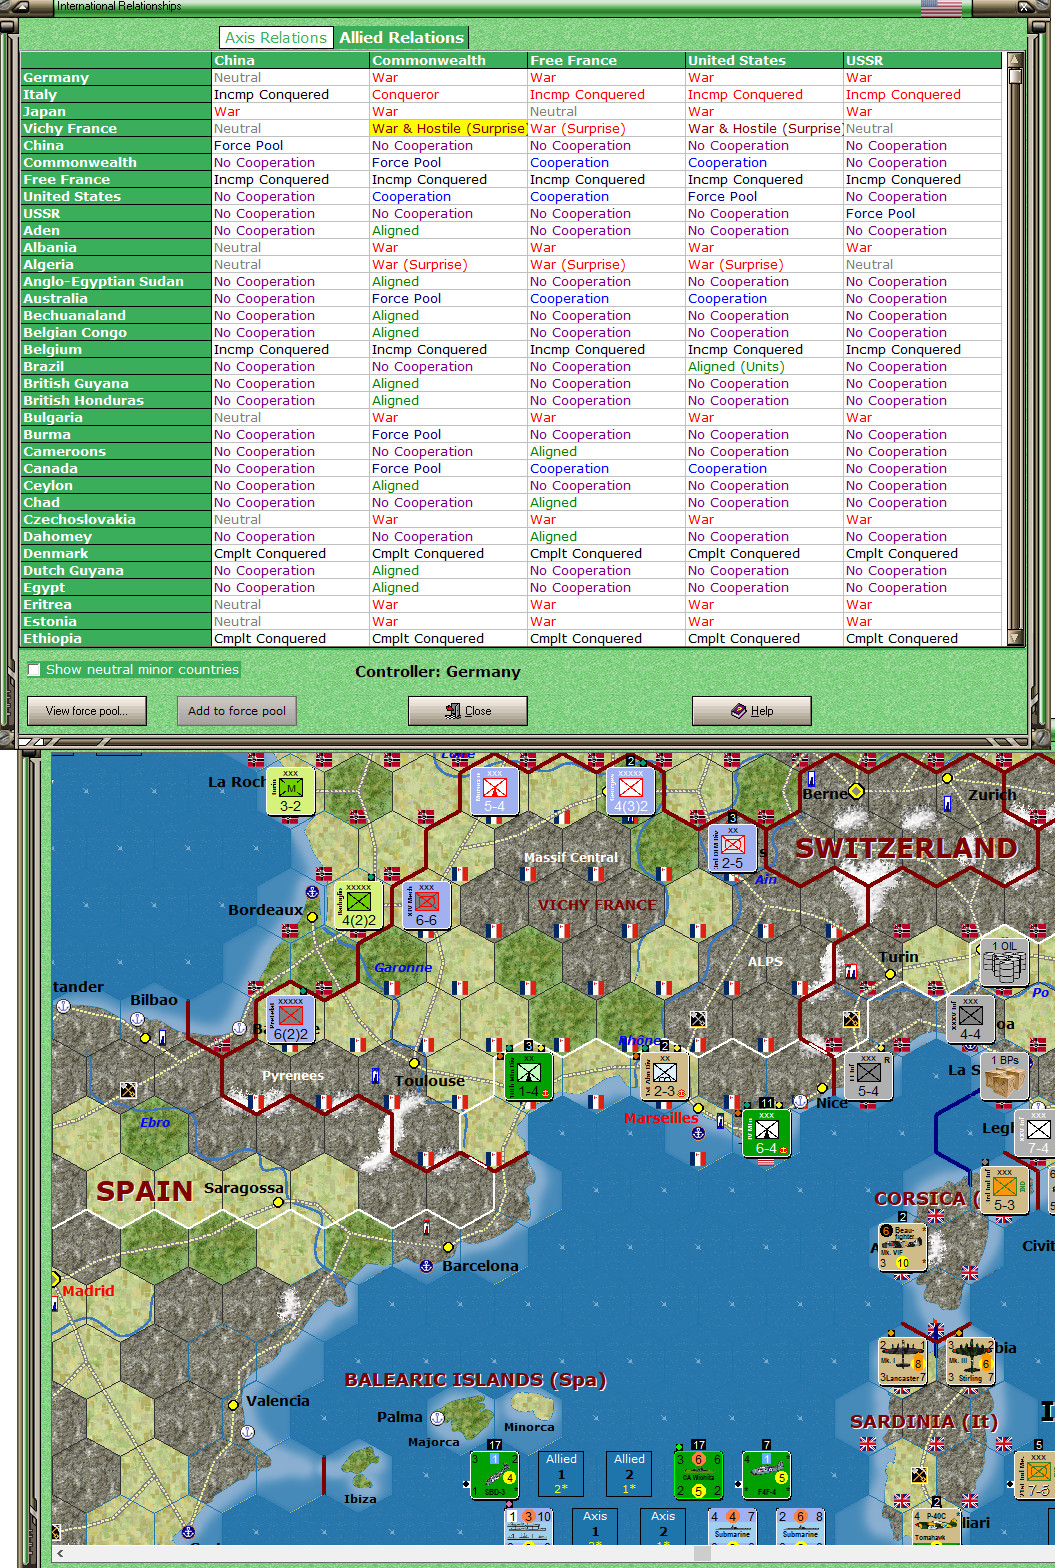Viewport: 1055px width, 1568px height.
Task: Click Italy's Conqueror cell under Commonwealth
Action: [x=448, y=95]
